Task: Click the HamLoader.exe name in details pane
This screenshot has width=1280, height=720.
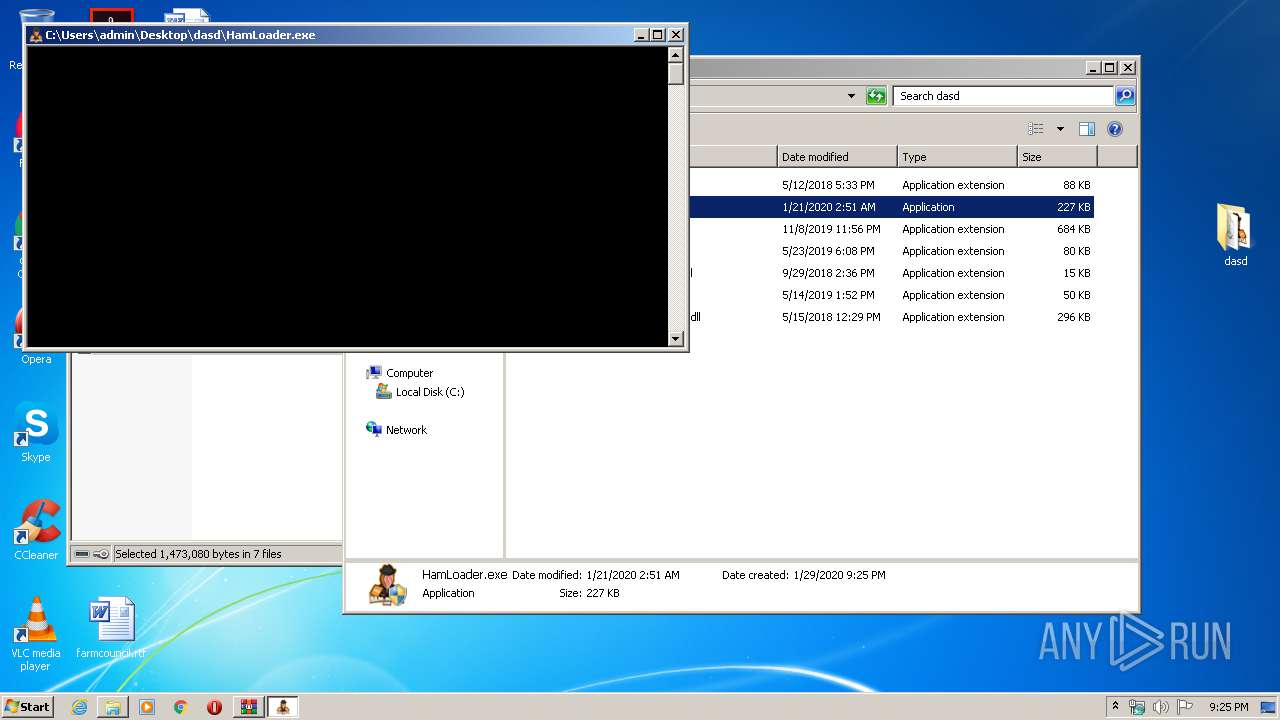Action: [465, 575]
